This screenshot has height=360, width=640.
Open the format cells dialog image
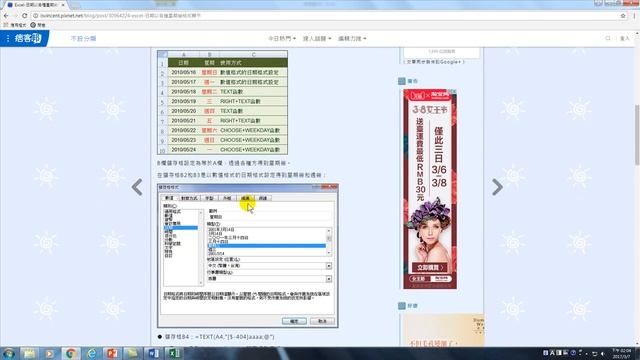248,256
